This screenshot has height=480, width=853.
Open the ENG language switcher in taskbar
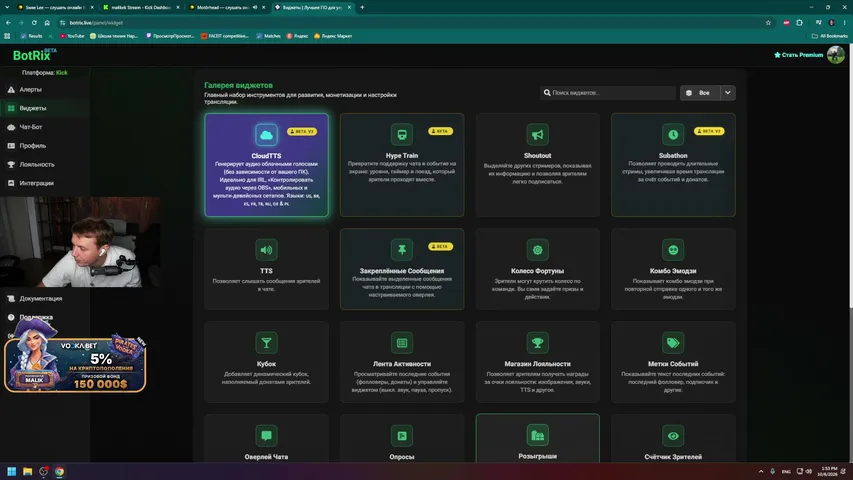pos(786,471)
